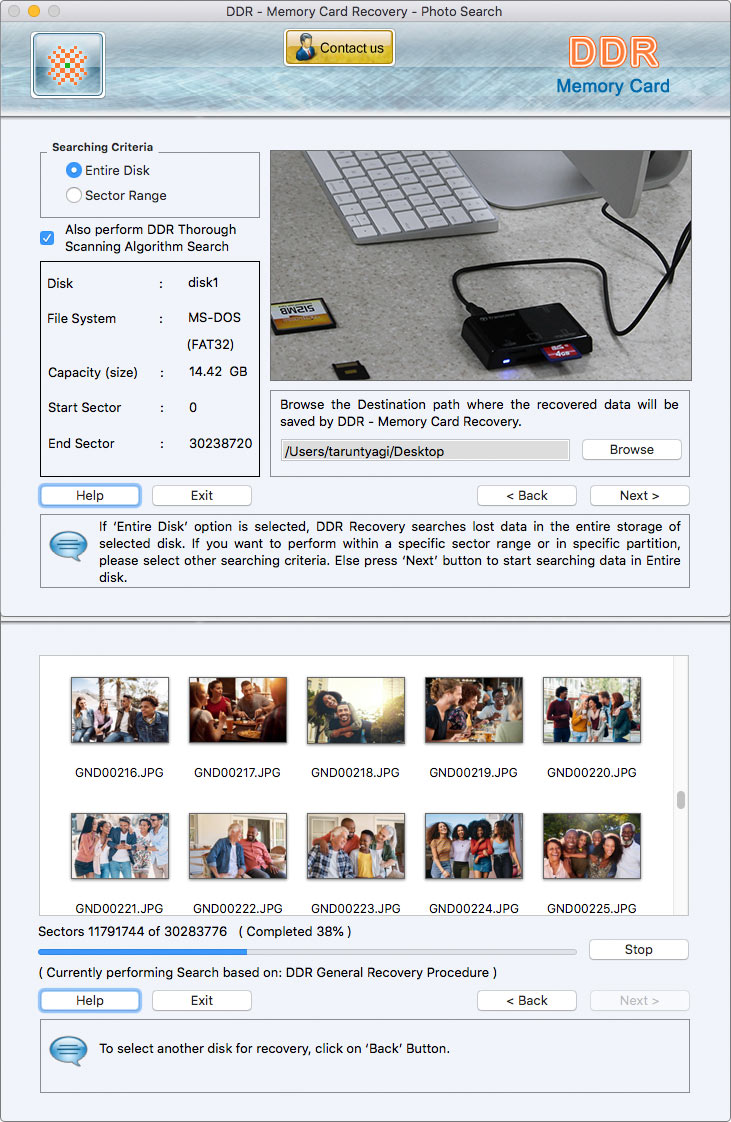Stop the sector search
The width and height of the screenshot is (731, 1122).
coord(639,950)
